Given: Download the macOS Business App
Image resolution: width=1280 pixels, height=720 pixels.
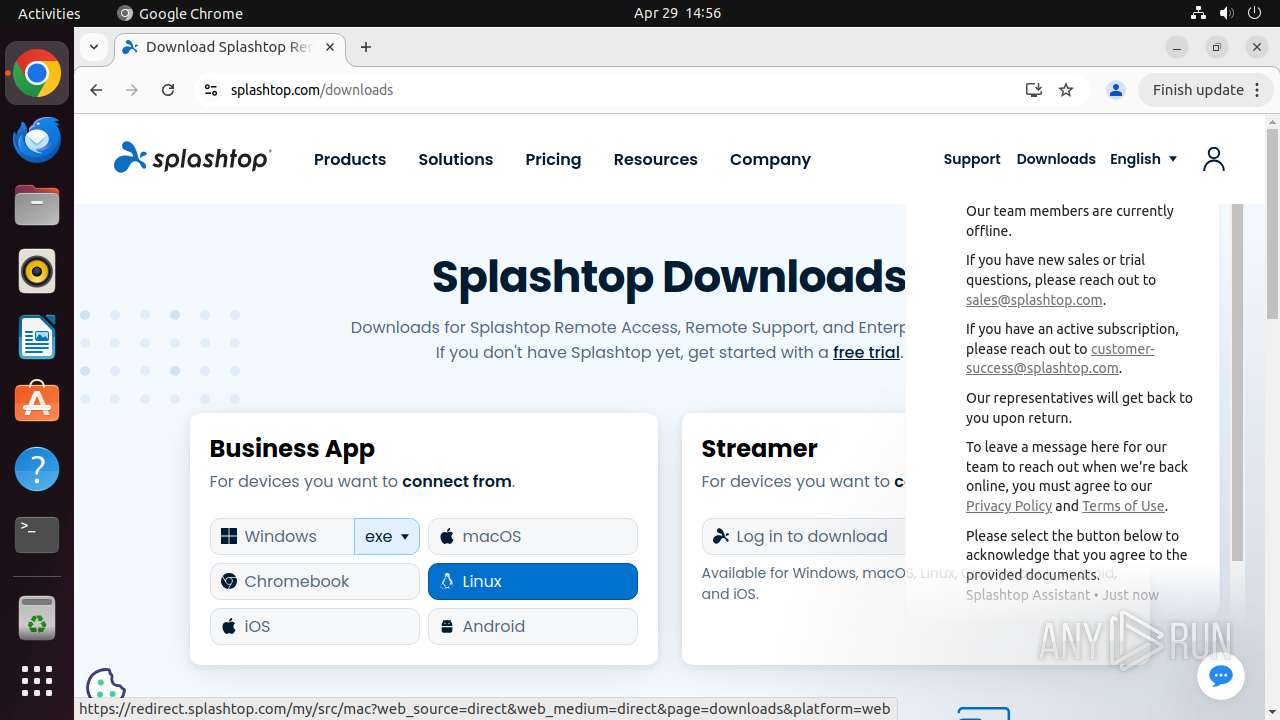Looking at the screenshot, I should [x=533, y=536].
